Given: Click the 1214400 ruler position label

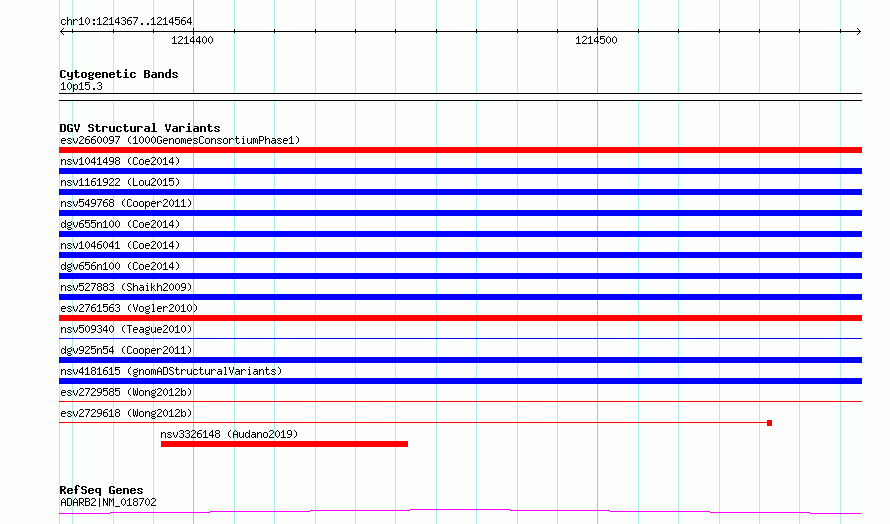Looking at the screenshot, I should click(192, 40).
